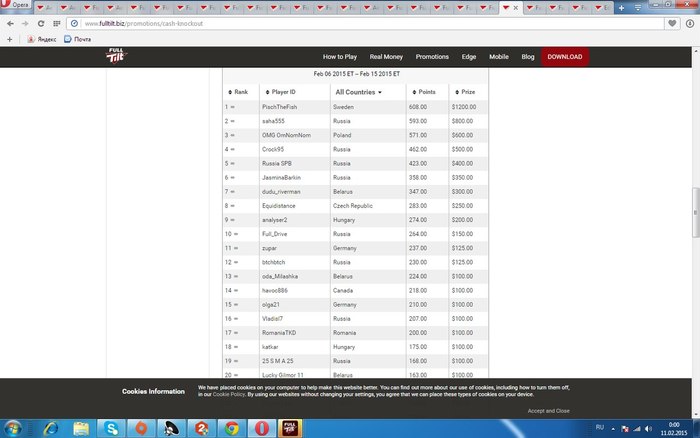Image resolution: width=700 pixels, height=438 pixels.
Task: Open the Cookie Policy link
Action: pos(229,394)
